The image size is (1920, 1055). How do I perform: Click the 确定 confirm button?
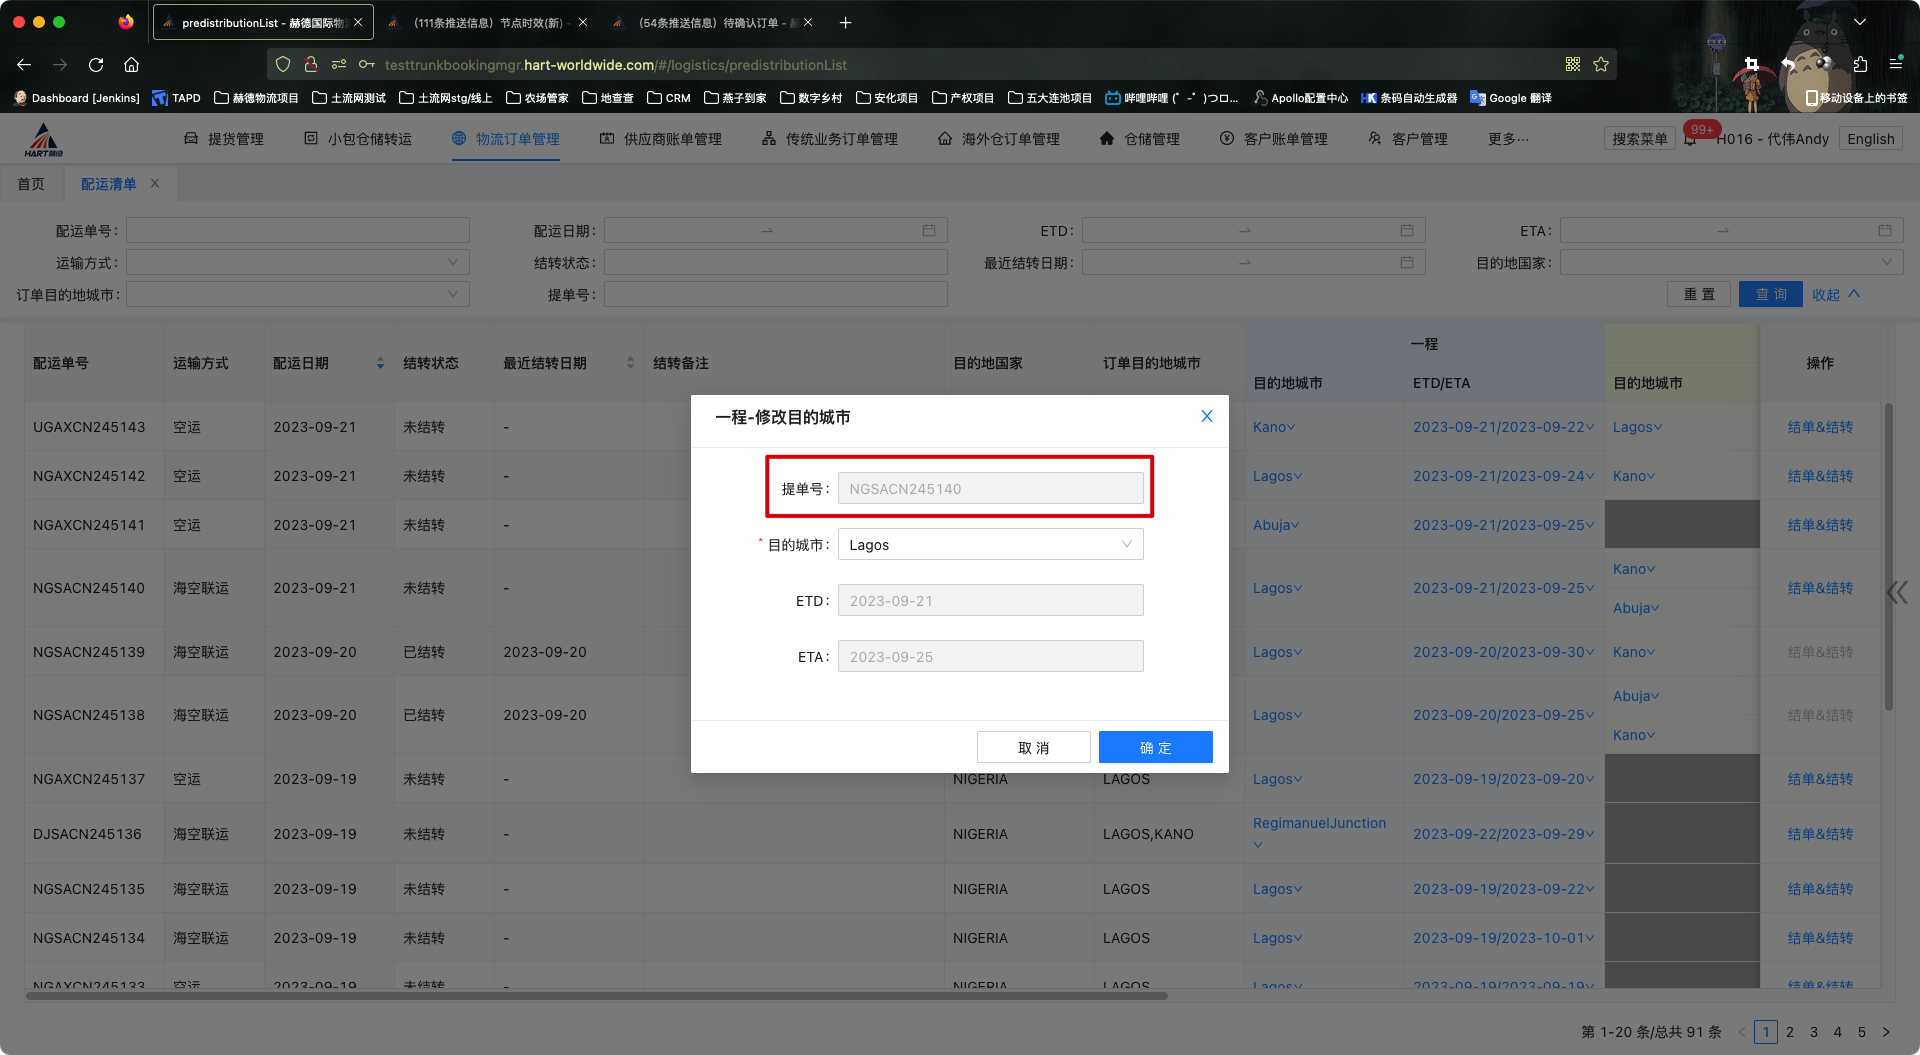click(1155, 747)
